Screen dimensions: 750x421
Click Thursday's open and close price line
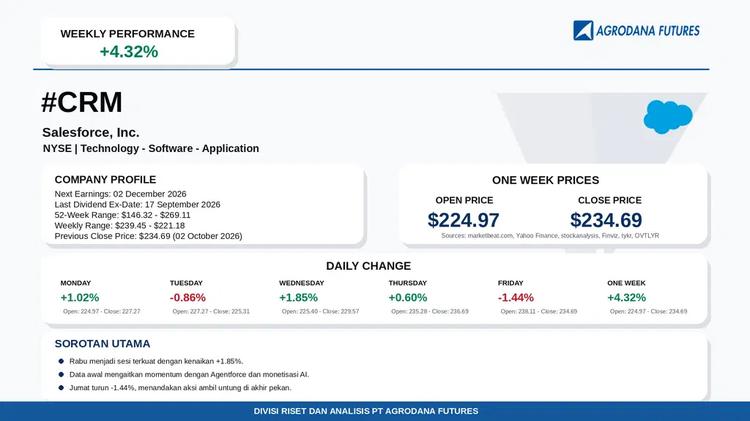coord(430,311)
